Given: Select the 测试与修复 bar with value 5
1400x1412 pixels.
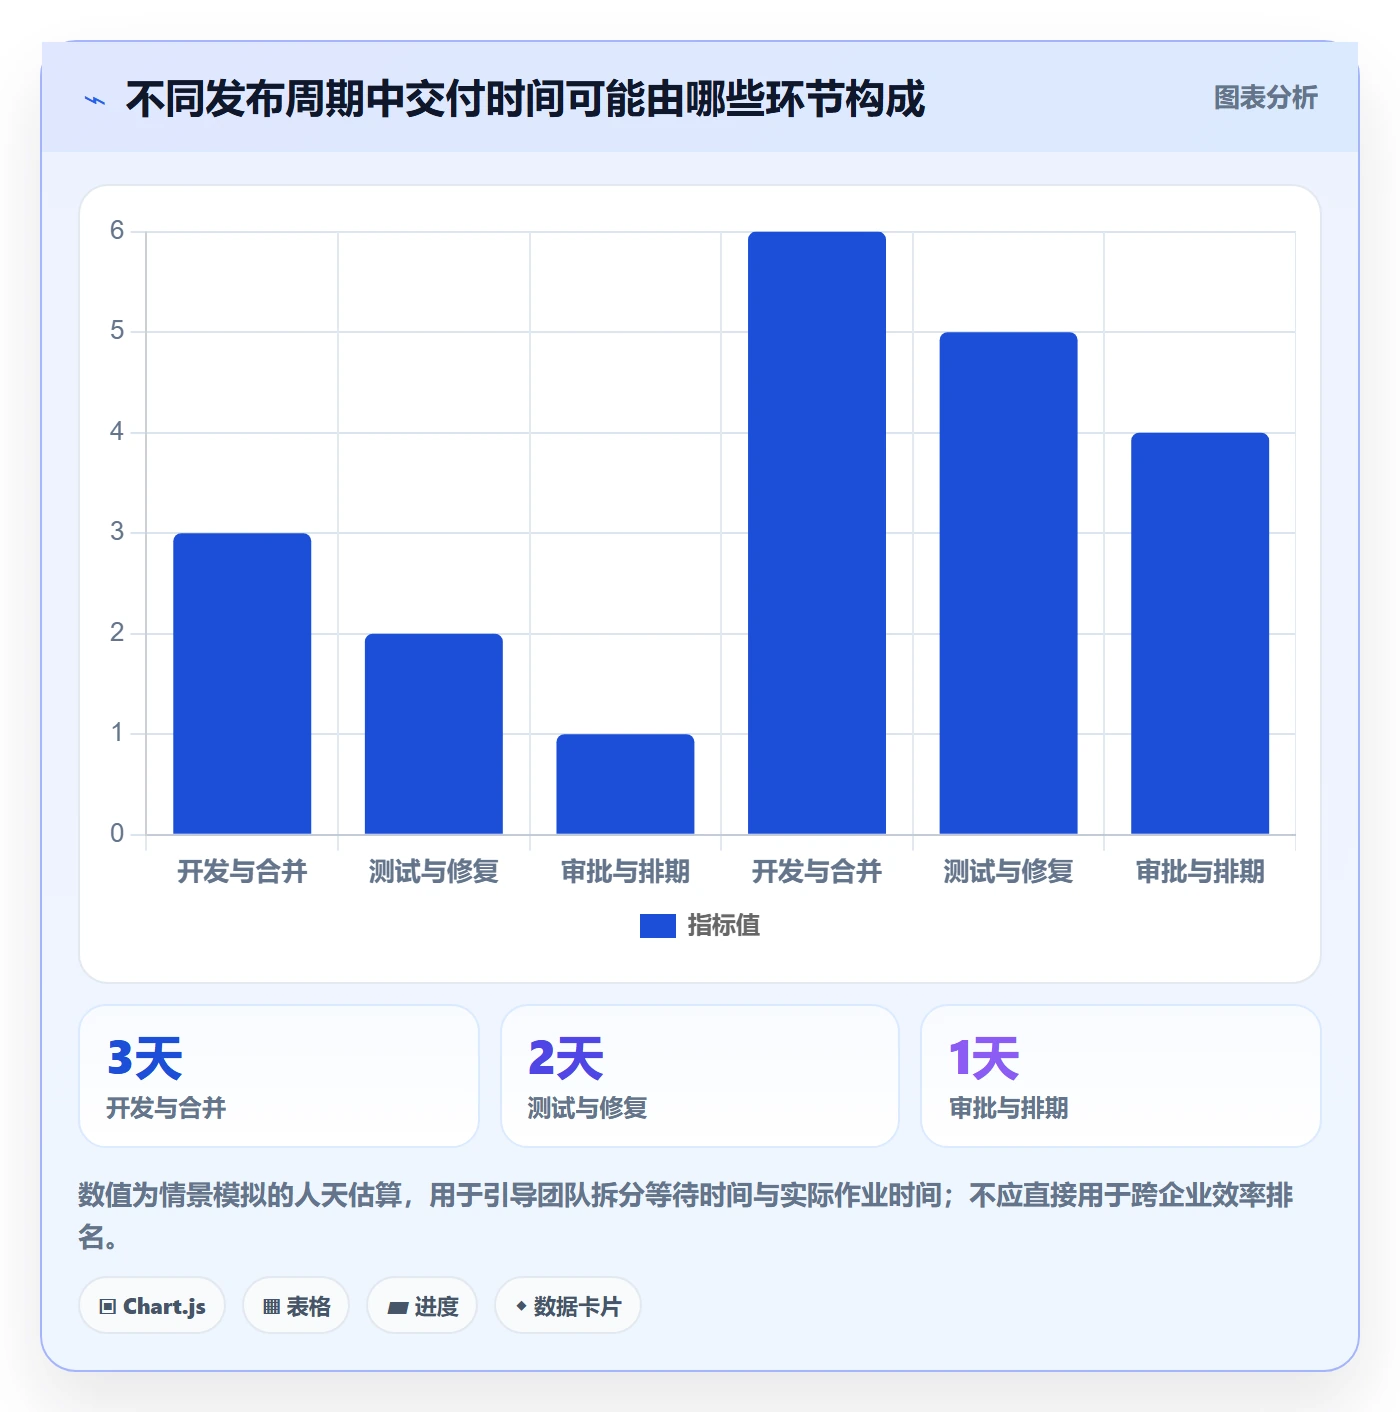Looking at the screenshot, I should click(1008, 583).
